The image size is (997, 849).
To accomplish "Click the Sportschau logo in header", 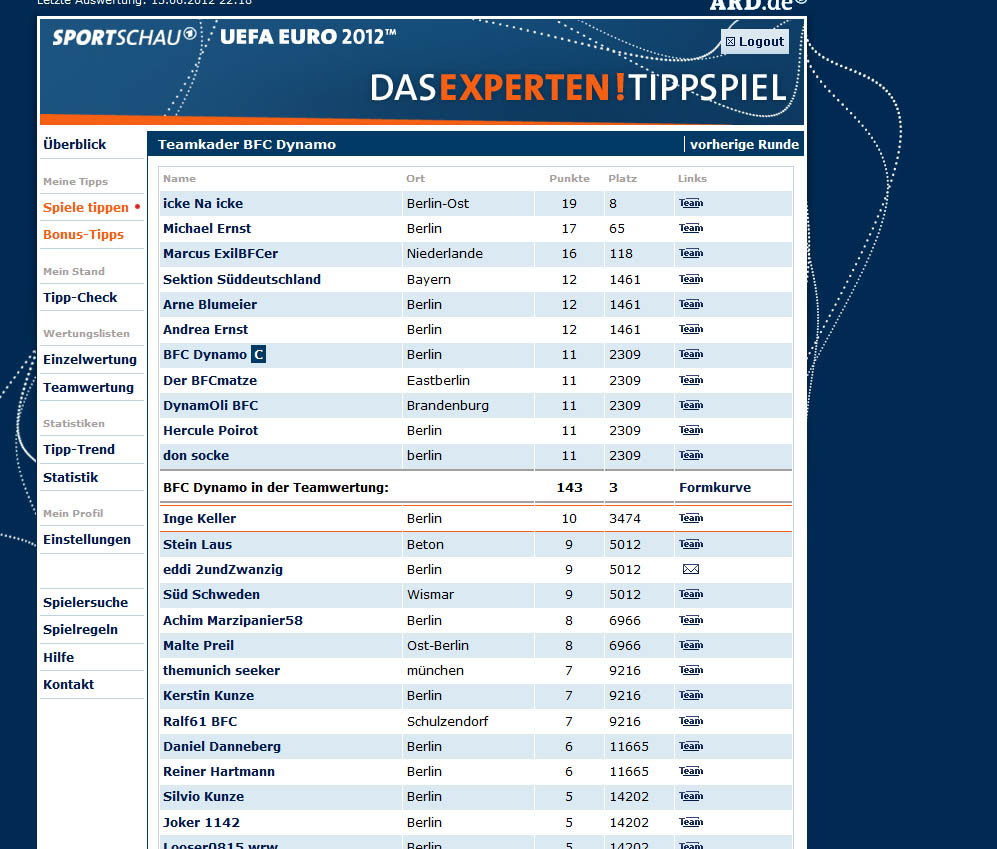I will click(x=123, y=38).
